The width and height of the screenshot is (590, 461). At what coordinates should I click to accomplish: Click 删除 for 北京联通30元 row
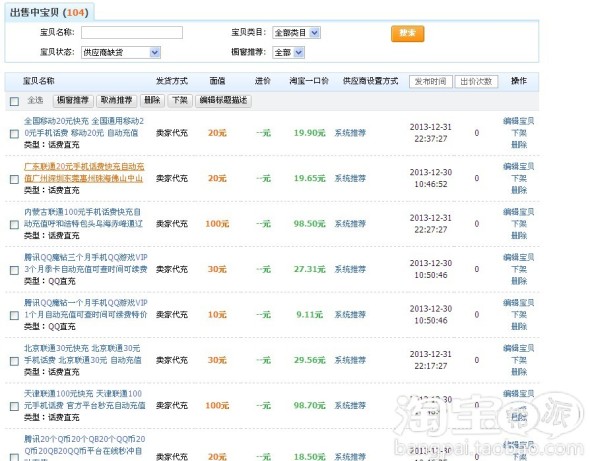click(519, 372)
